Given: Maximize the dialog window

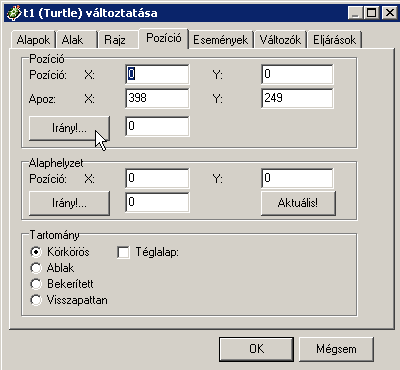Looking at the screenshot, I should [372, 13].
